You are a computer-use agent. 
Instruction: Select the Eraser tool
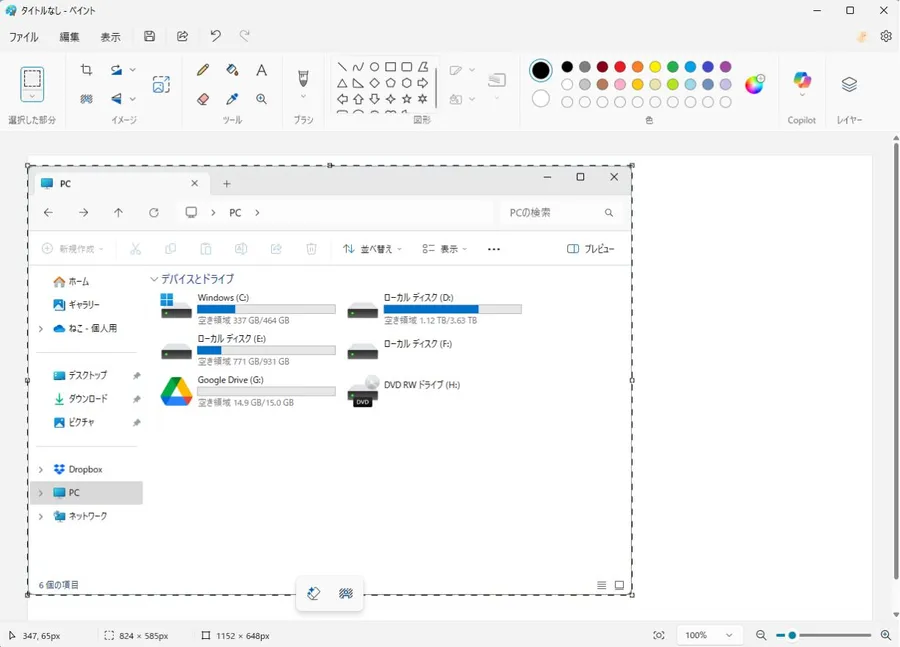(x=203, y=99)
